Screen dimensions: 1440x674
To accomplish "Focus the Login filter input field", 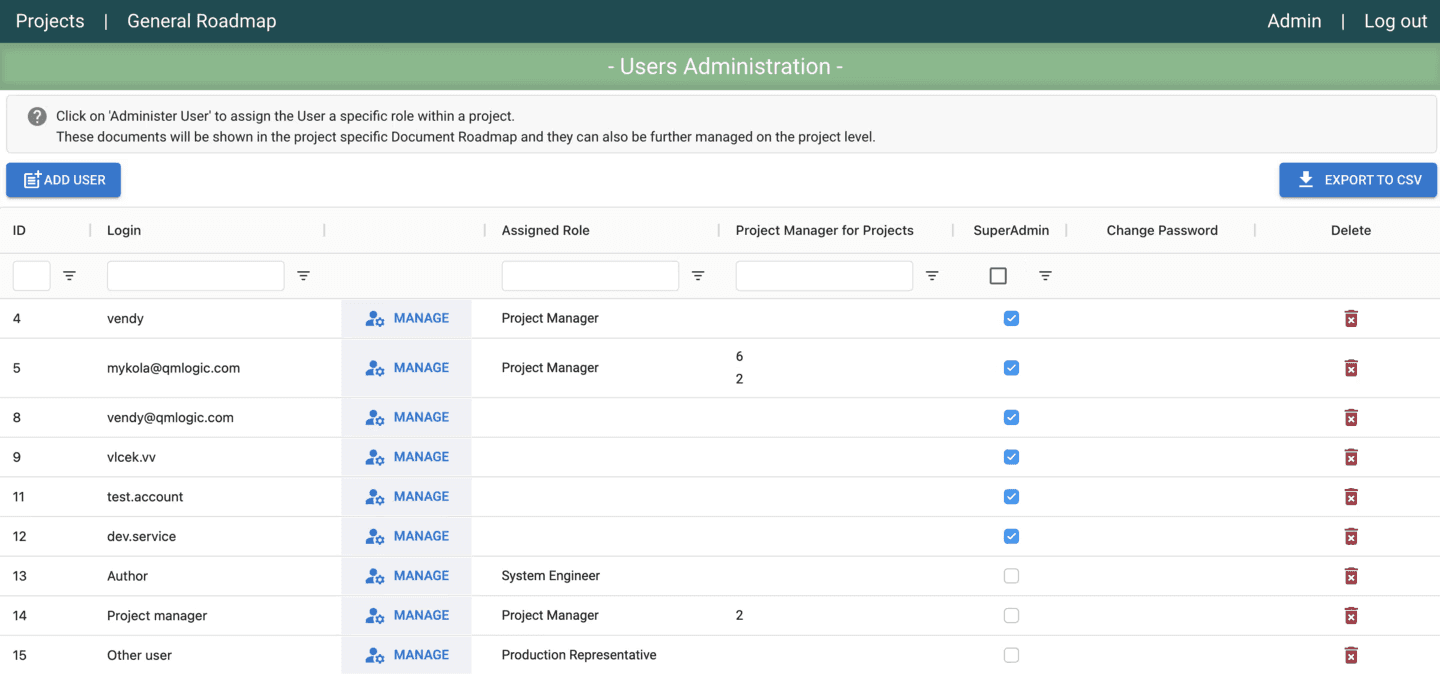I will [x=195, y=275].
